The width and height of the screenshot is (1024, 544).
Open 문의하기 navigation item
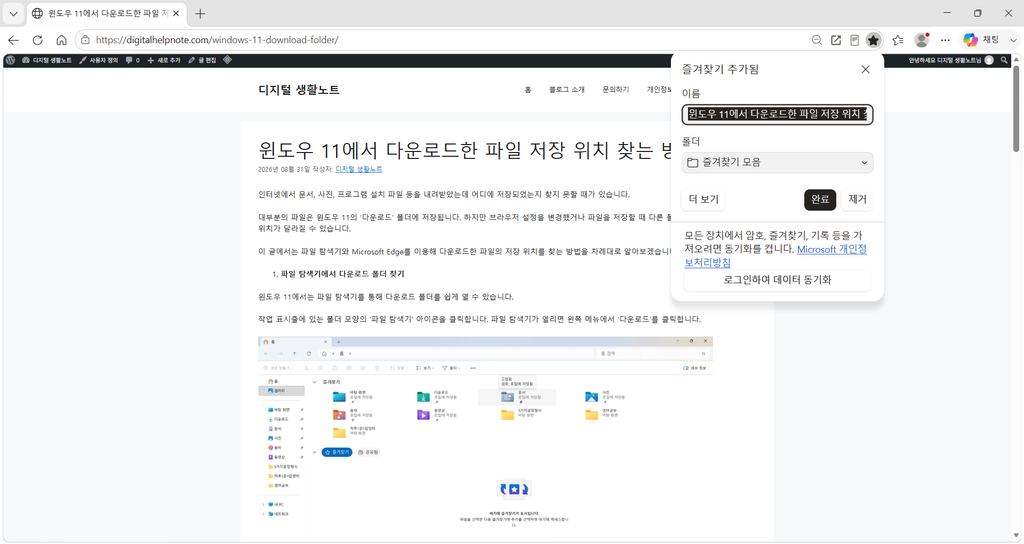pos(616,90)
